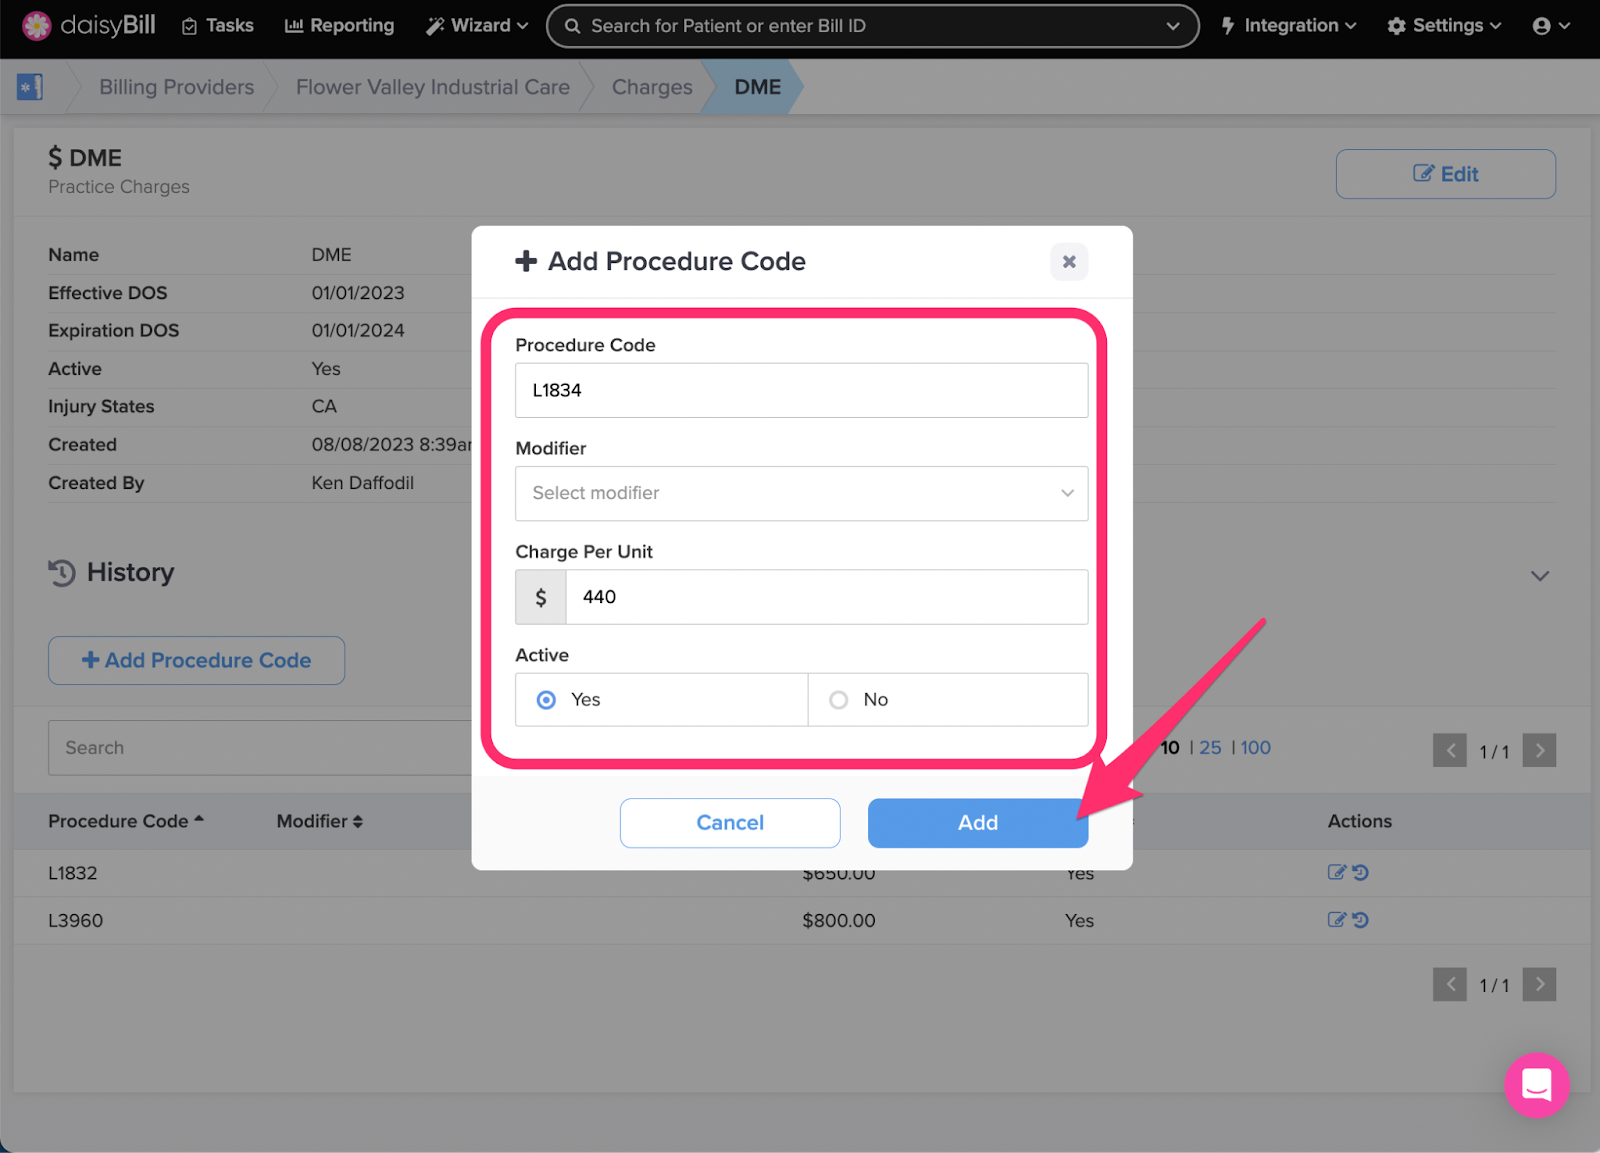Expand the History section chevron

point(1540,576)
